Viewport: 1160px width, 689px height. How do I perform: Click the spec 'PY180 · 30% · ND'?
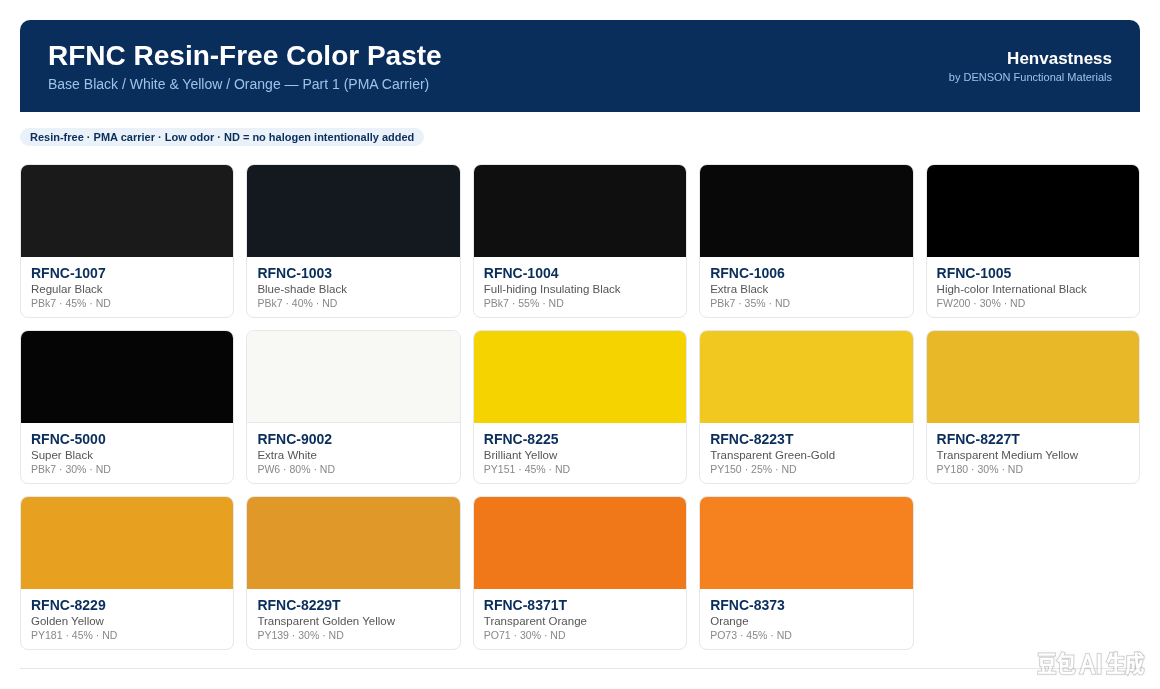(979, 469)
